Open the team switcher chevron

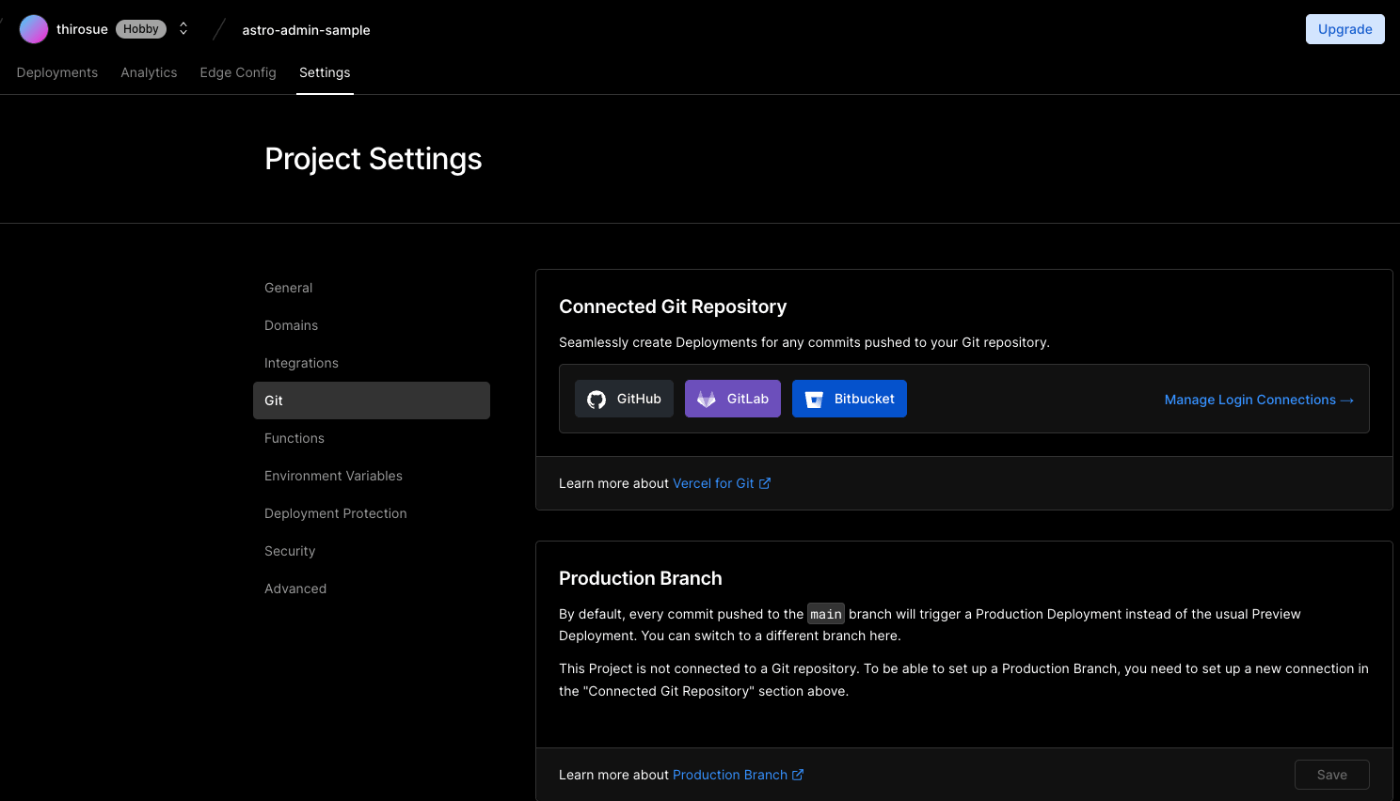tap(183, 29)
